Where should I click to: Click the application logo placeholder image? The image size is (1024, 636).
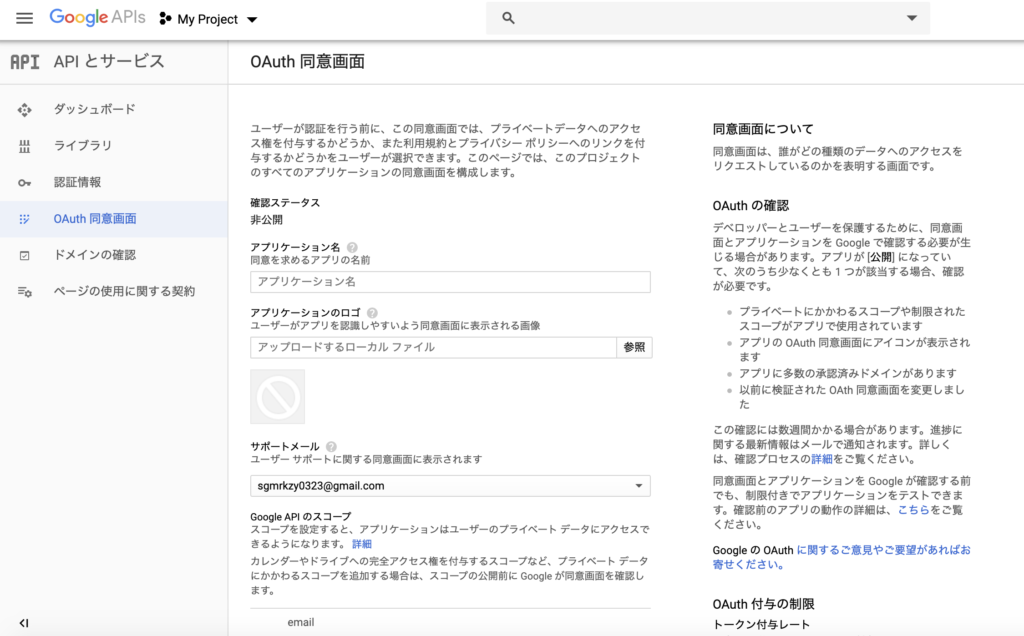pos(278,397)
